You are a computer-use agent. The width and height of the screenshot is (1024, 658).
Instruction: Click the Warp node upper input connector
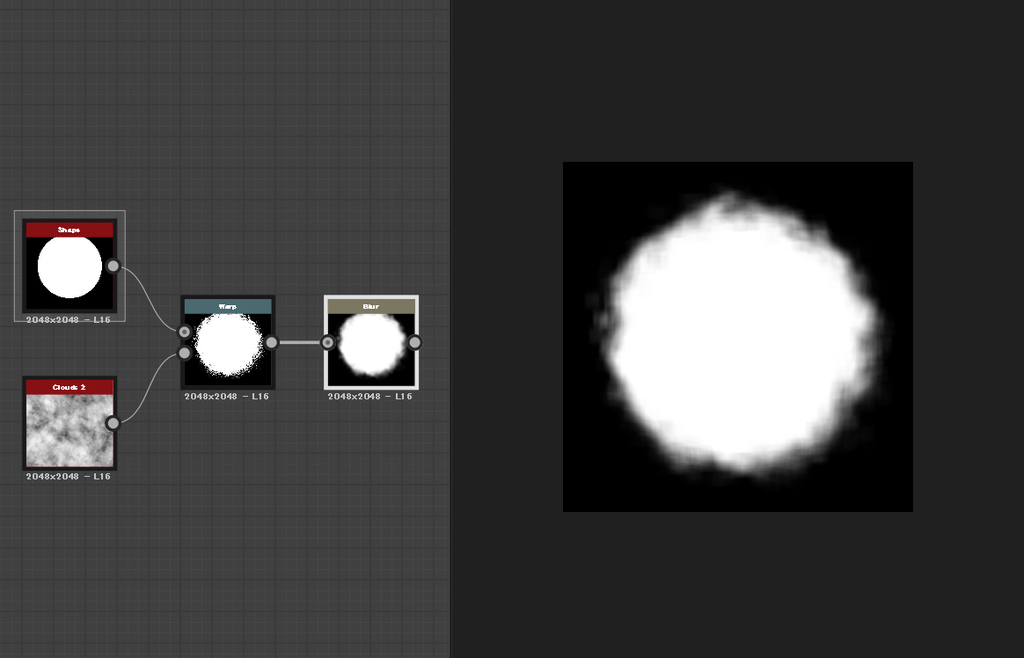pos(185,332)
